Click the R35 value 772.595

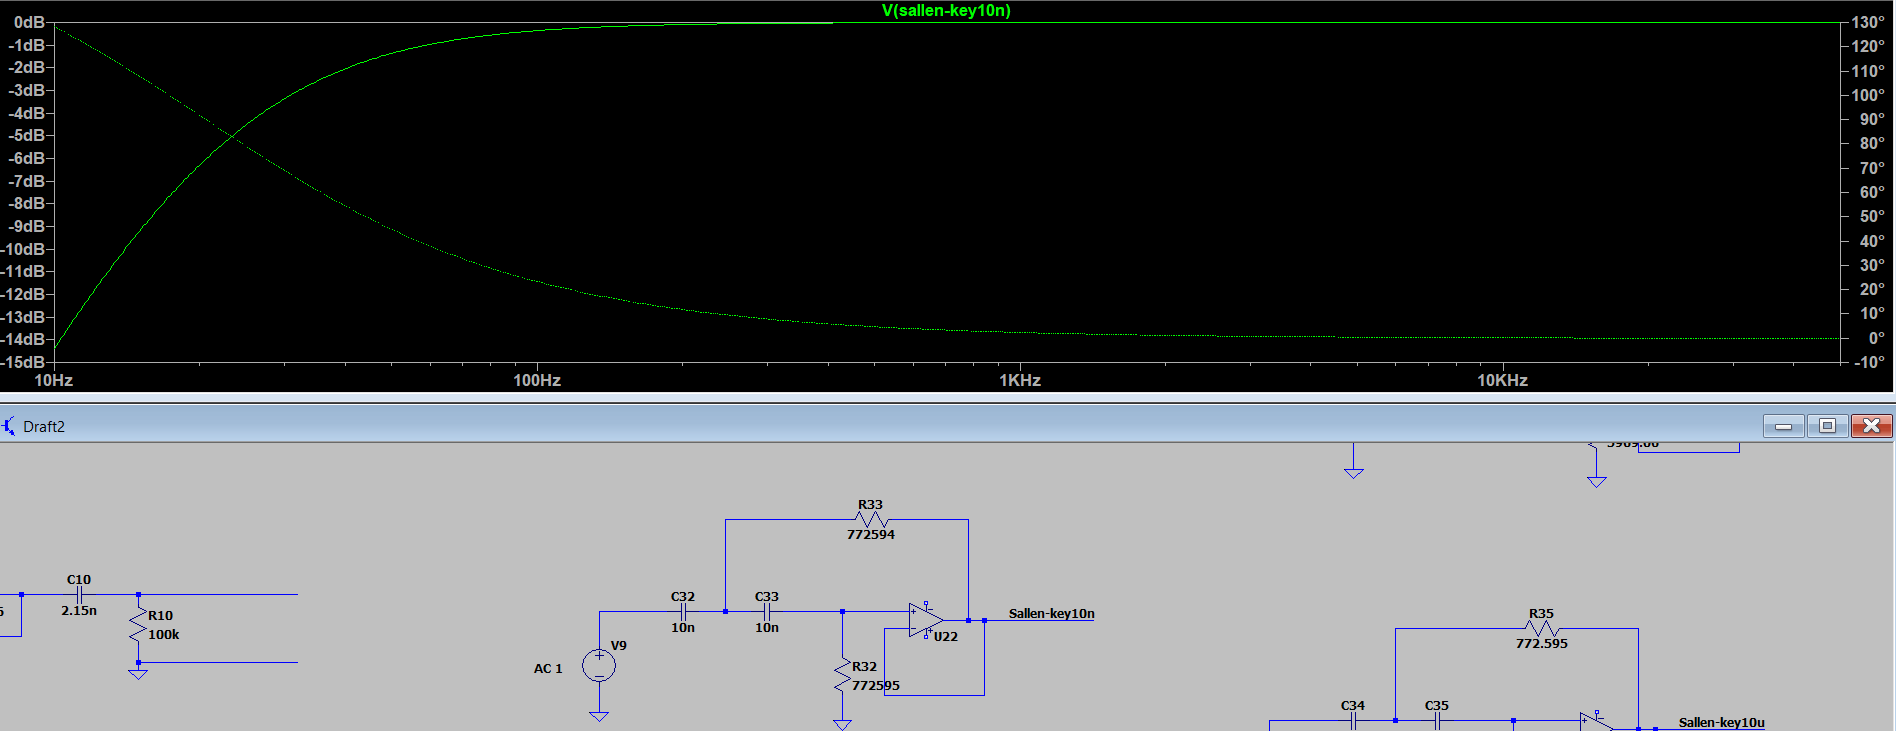tap(1542, 644)
